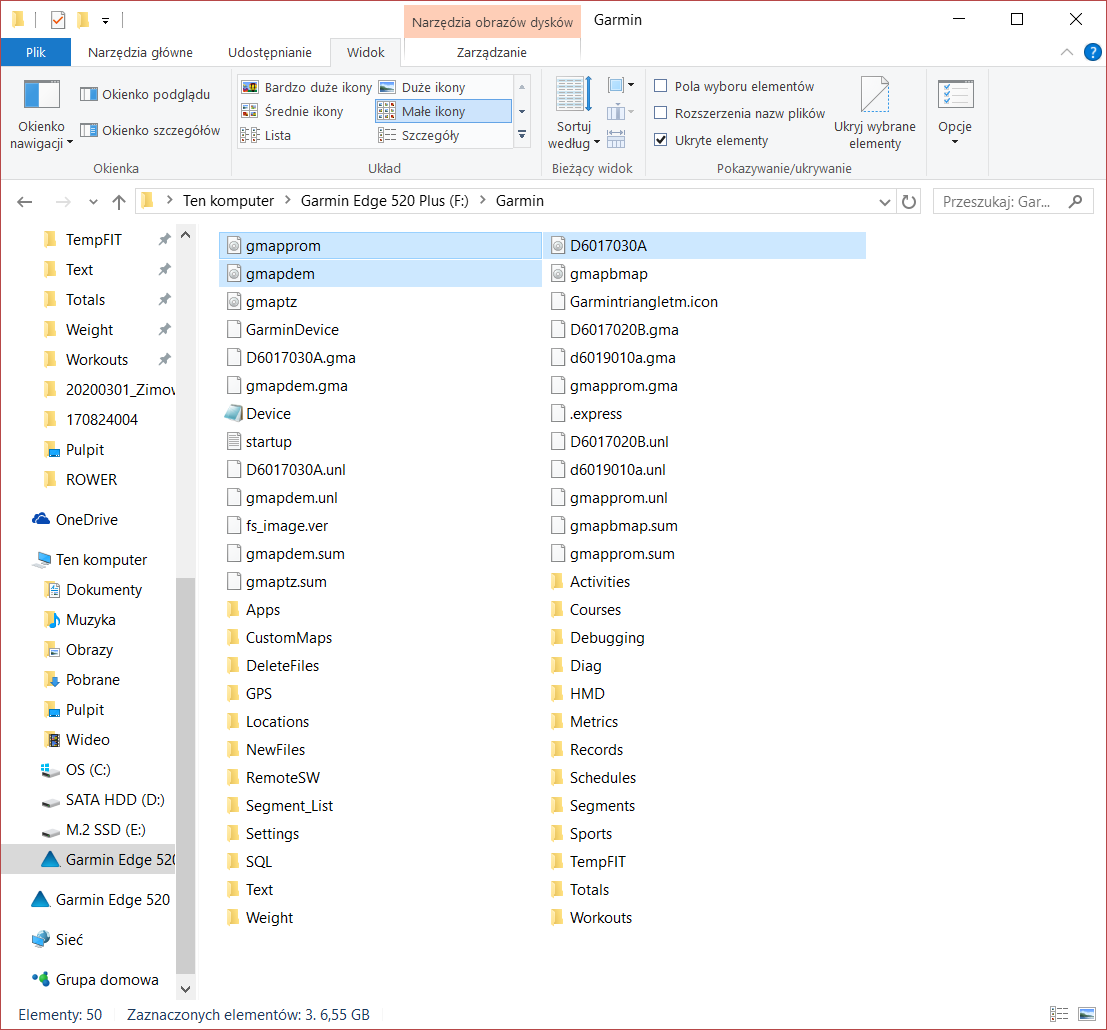This screenshot has height=1030, width=1107.
Task: Expand the address bar history dropdown
Action: click(x=885, y=202)
